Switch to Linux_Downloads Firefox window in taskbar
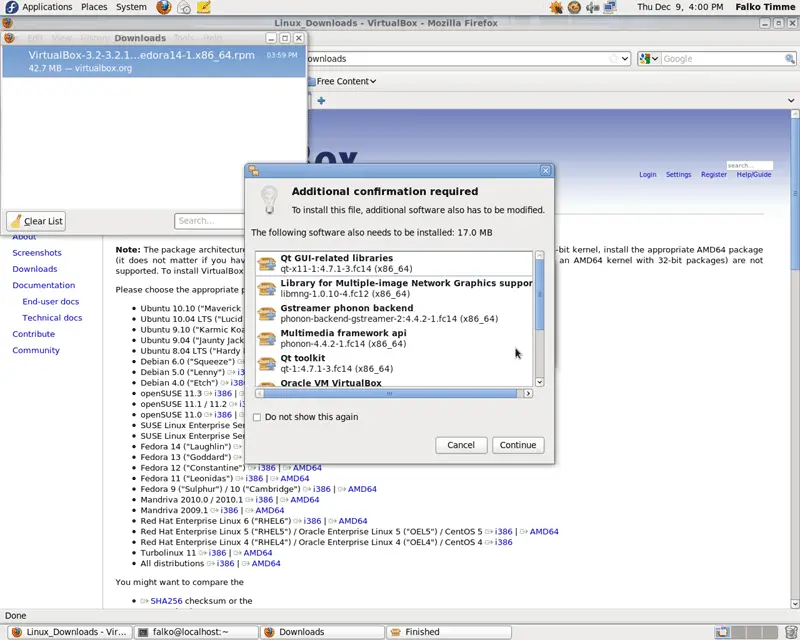Image resolution: width=800 pixels, height=640 pixels. click(70, 632)
